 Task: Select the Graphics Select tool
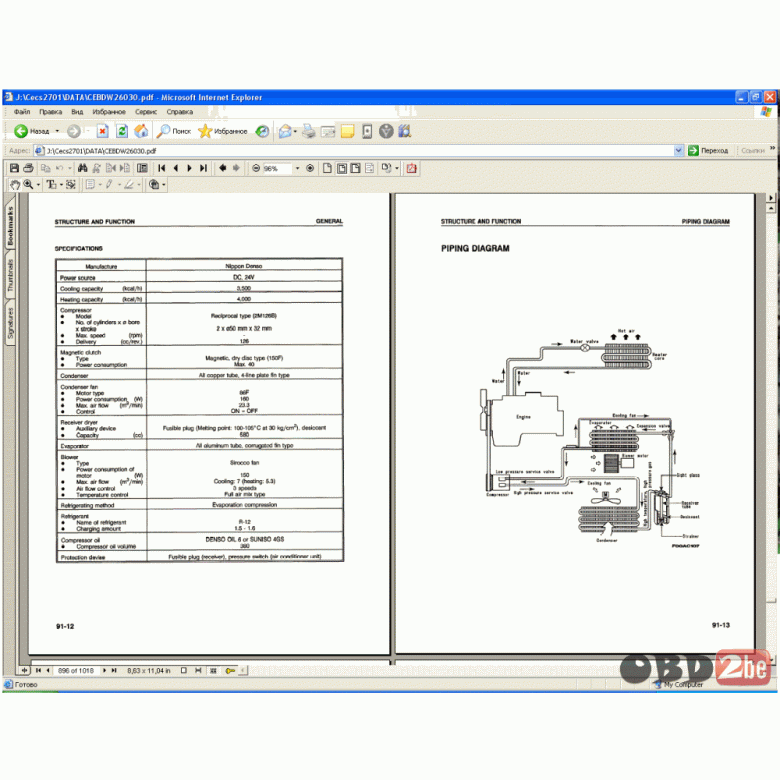[x=71, y=185]
